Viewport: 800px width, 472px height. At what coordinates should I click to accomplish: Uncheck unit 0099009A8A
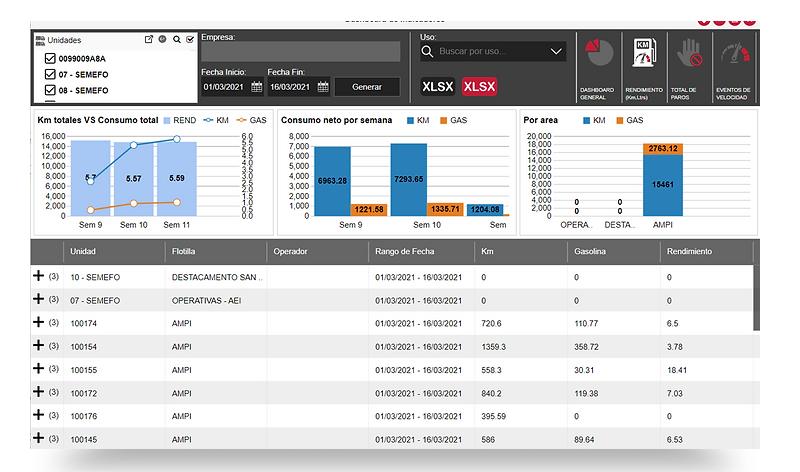pyautogui.click(x=50, y=58)
